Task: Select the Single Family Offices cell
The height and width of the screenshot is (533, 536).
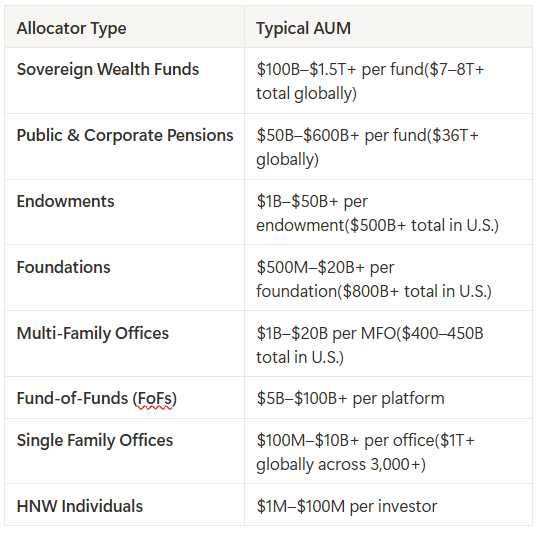Action: pos(124,451)
